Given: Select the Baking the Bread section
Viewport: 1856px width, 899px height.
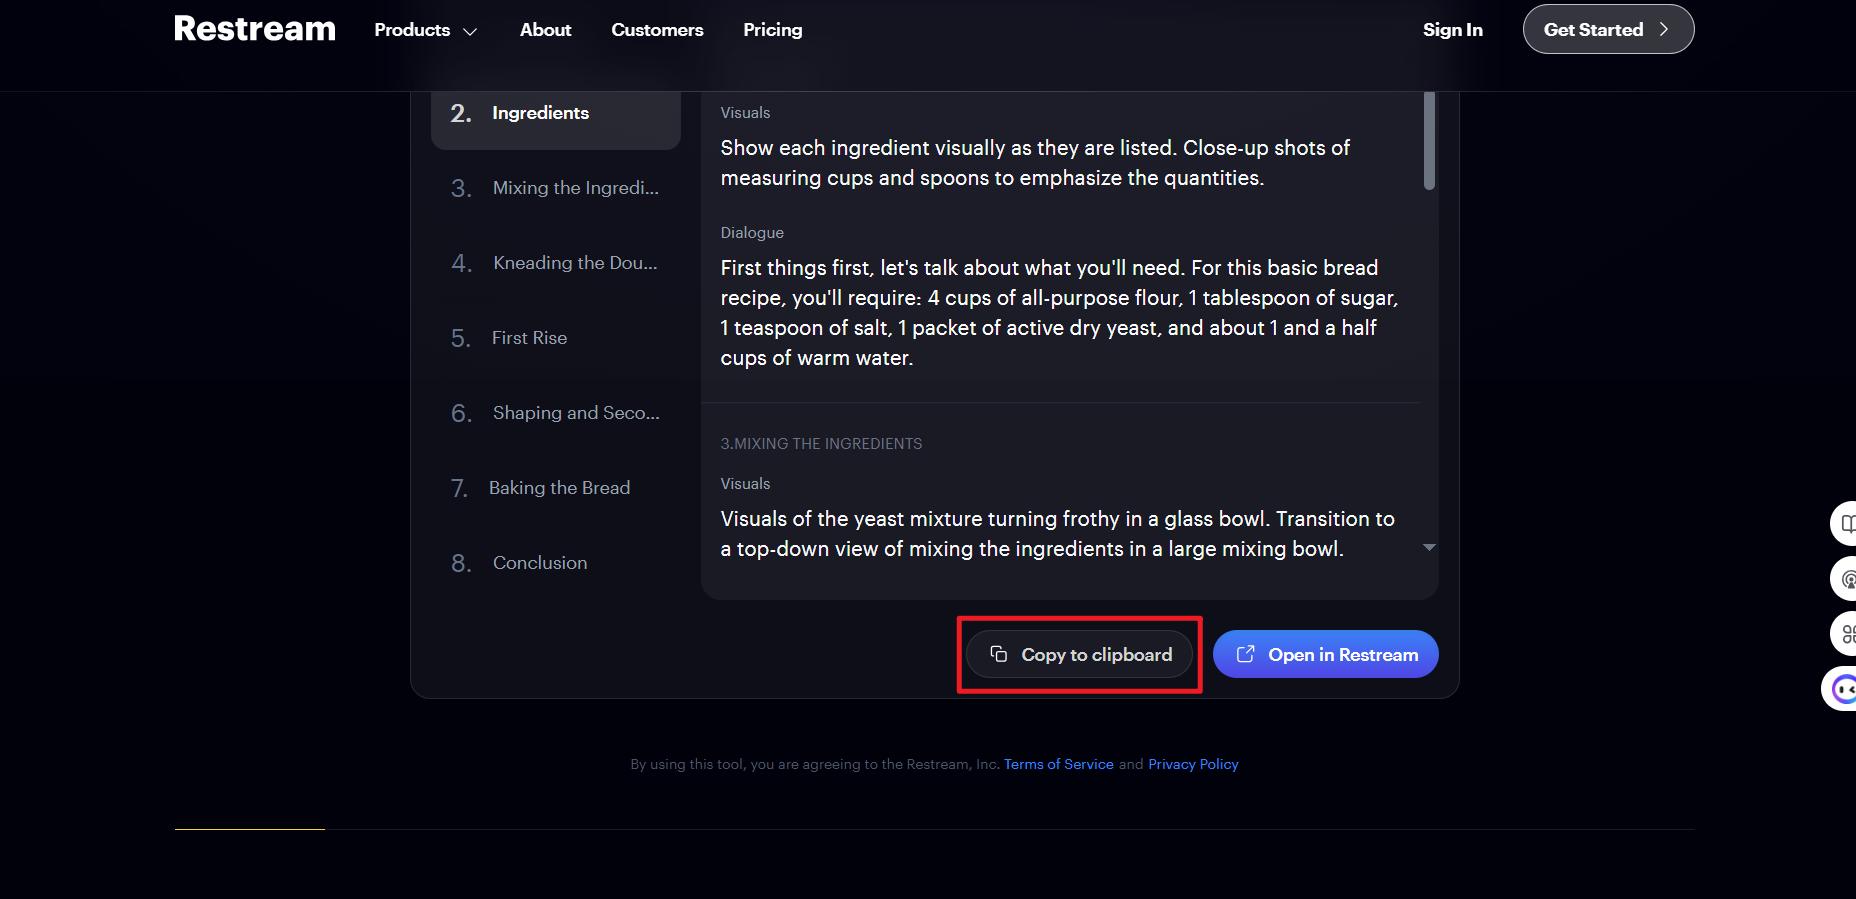Looking at the screenshot, I should pos(559,488).
